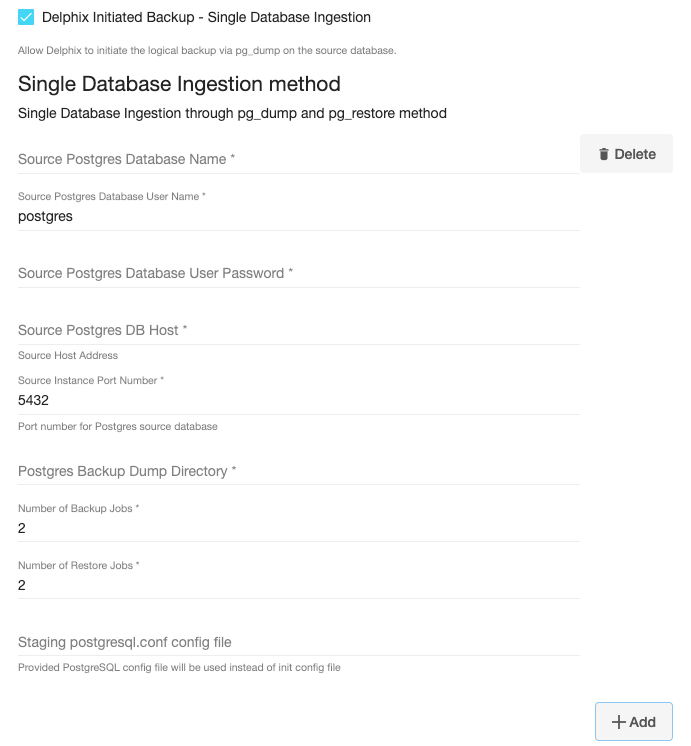The width and height of the screenshot is (691, 746).
Task: Click the plus icon on Add
Action: [x=618, y=722]
